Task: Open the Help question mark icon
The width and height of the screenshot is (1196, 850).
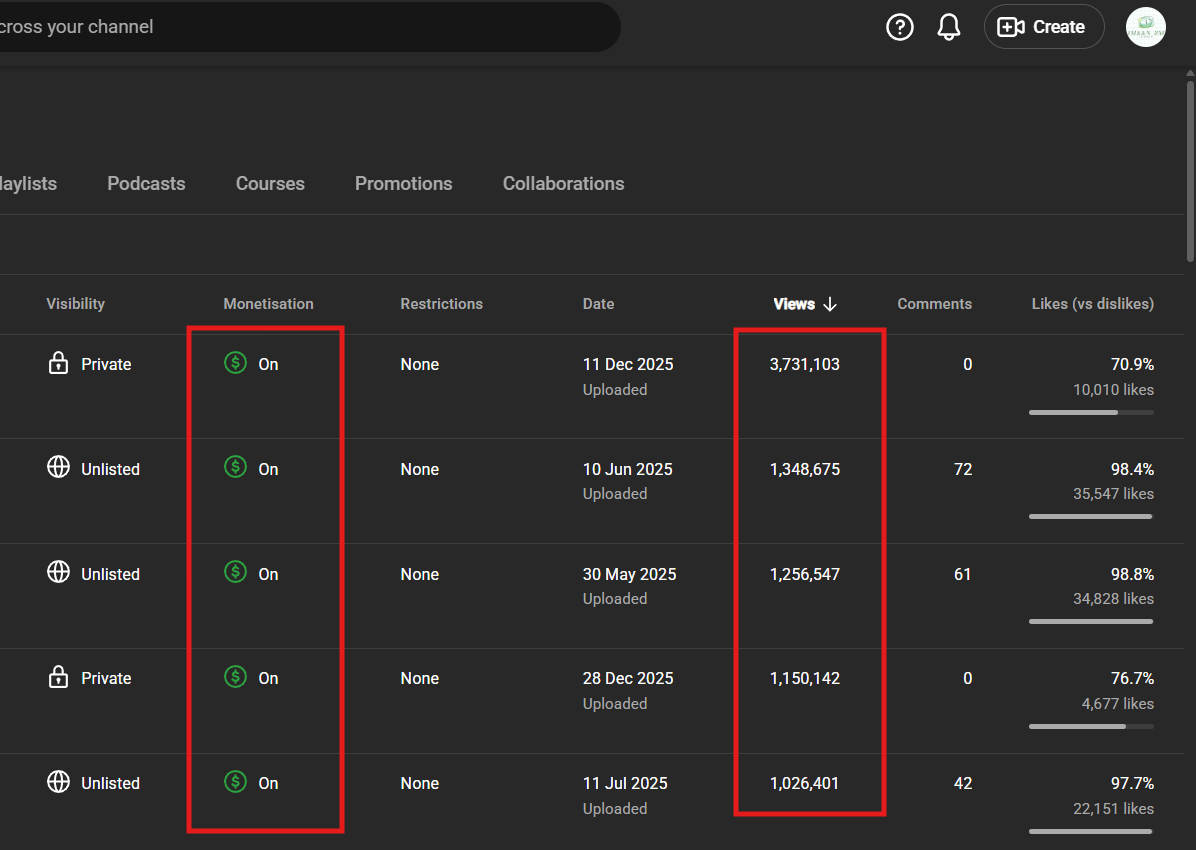Action: click(900, 27)
